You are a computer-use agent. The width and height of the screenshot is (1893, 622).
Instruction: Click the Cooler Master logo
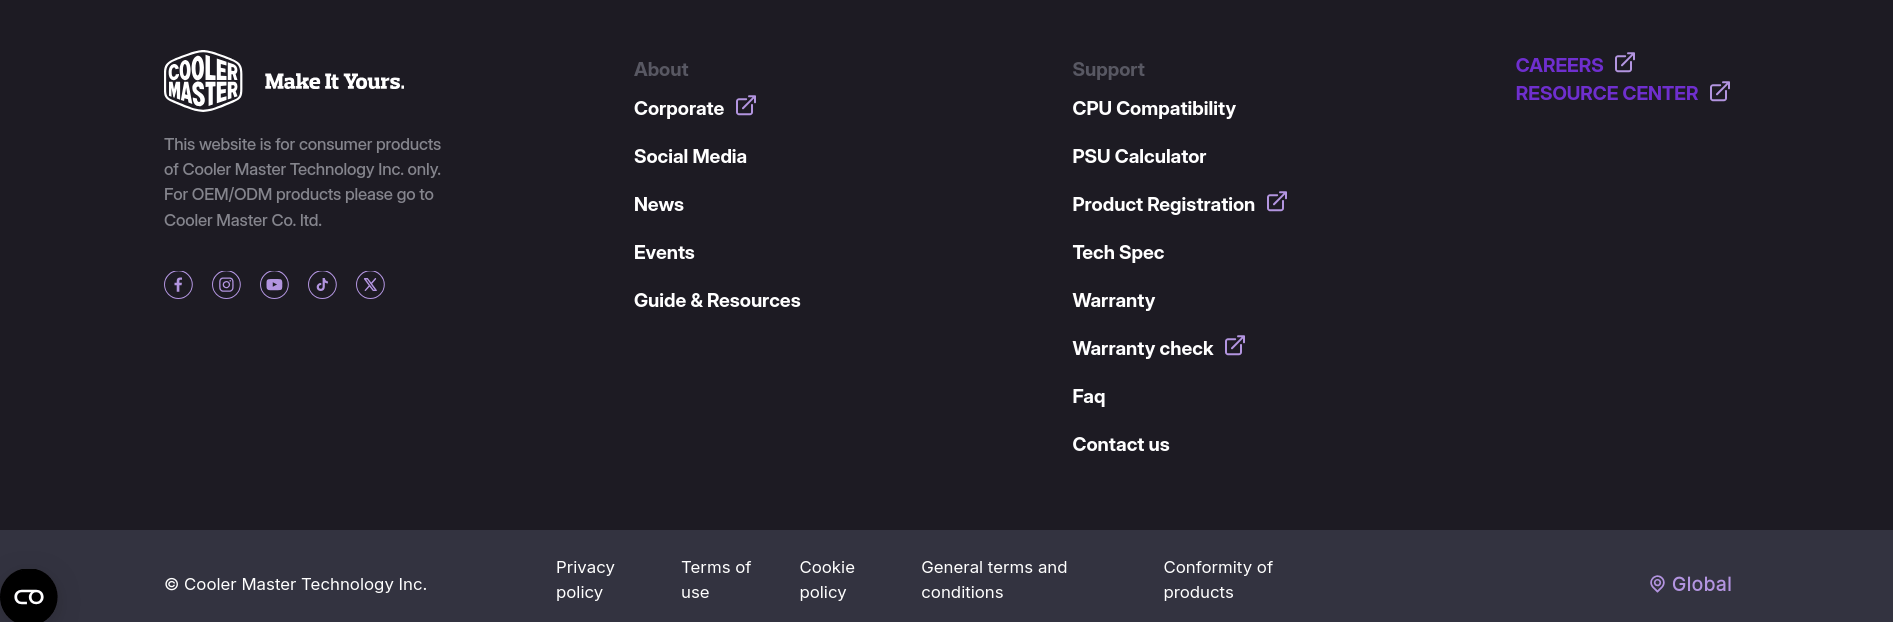click(203, 81)
